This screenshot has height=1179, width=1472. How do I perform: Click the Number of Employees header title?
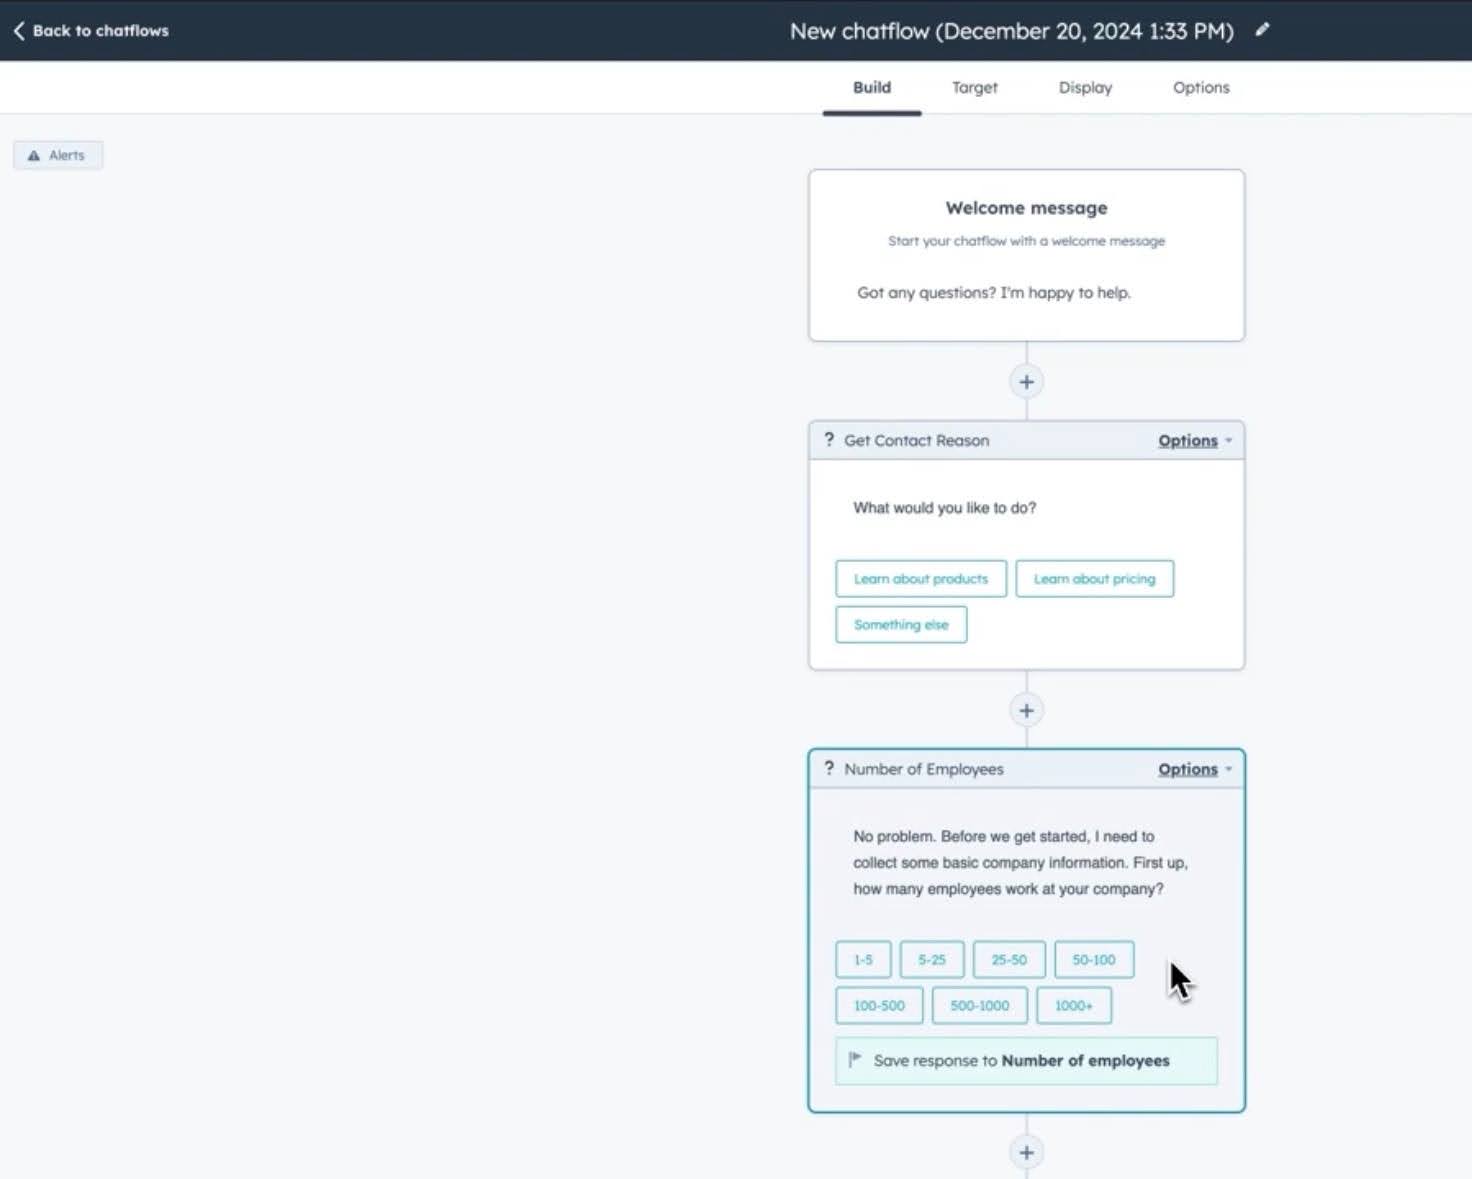[x=923, y=770]
